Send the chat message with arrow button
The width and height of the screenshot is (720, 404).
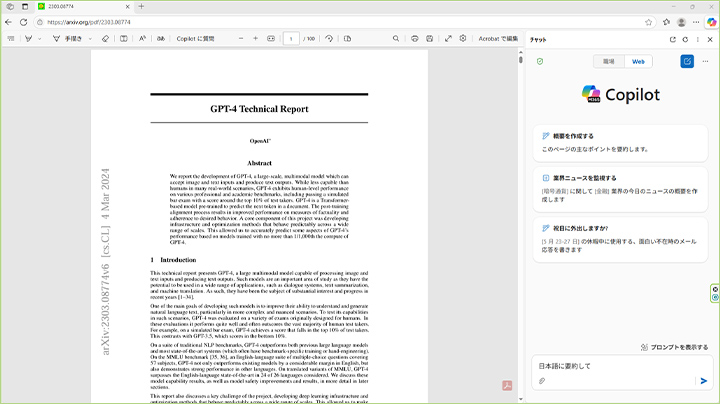click(x=703, y=381)
